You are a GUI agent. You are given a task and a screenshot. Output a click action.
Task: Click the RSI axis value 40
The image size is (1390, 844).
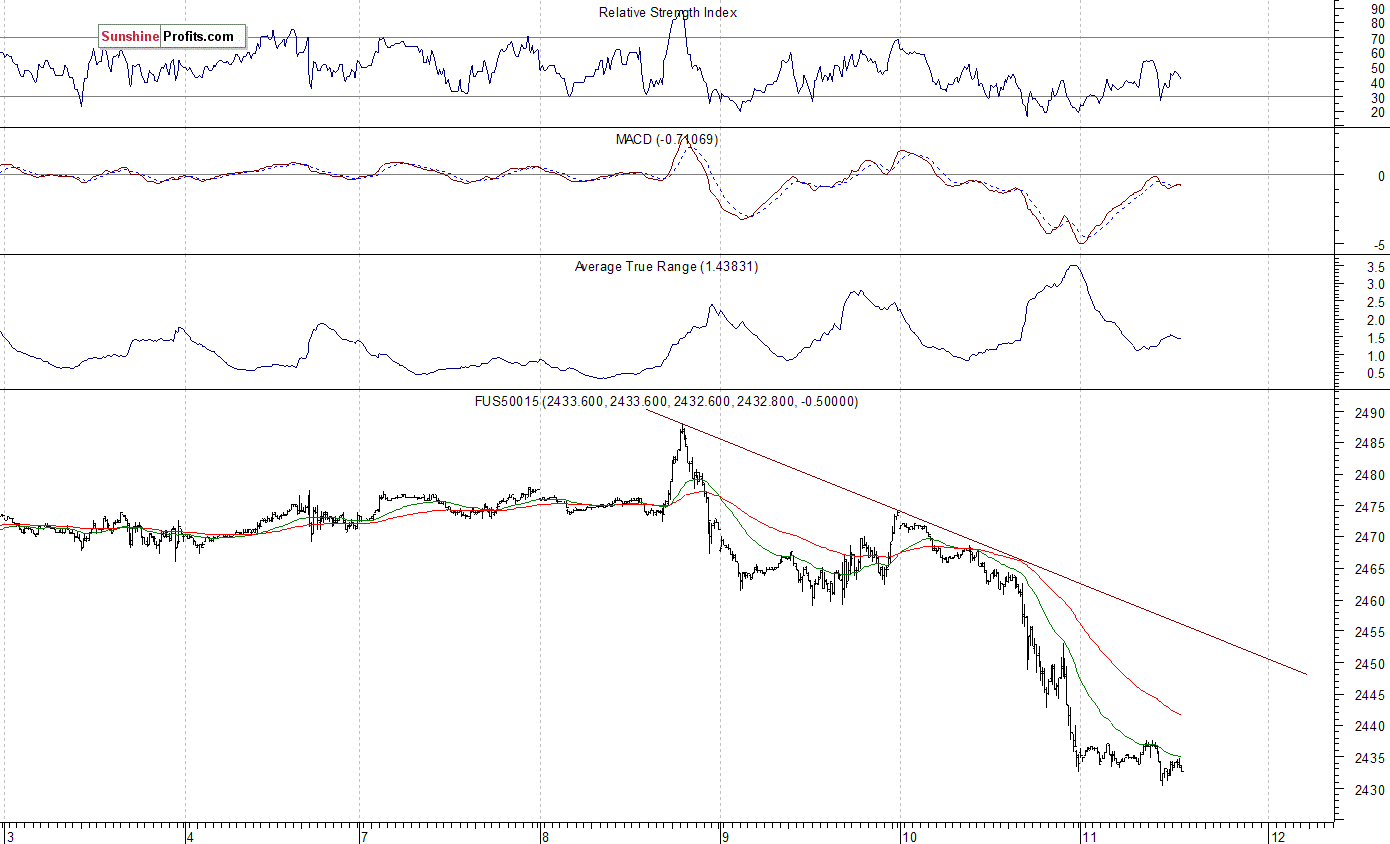[x=1378, y=83]
